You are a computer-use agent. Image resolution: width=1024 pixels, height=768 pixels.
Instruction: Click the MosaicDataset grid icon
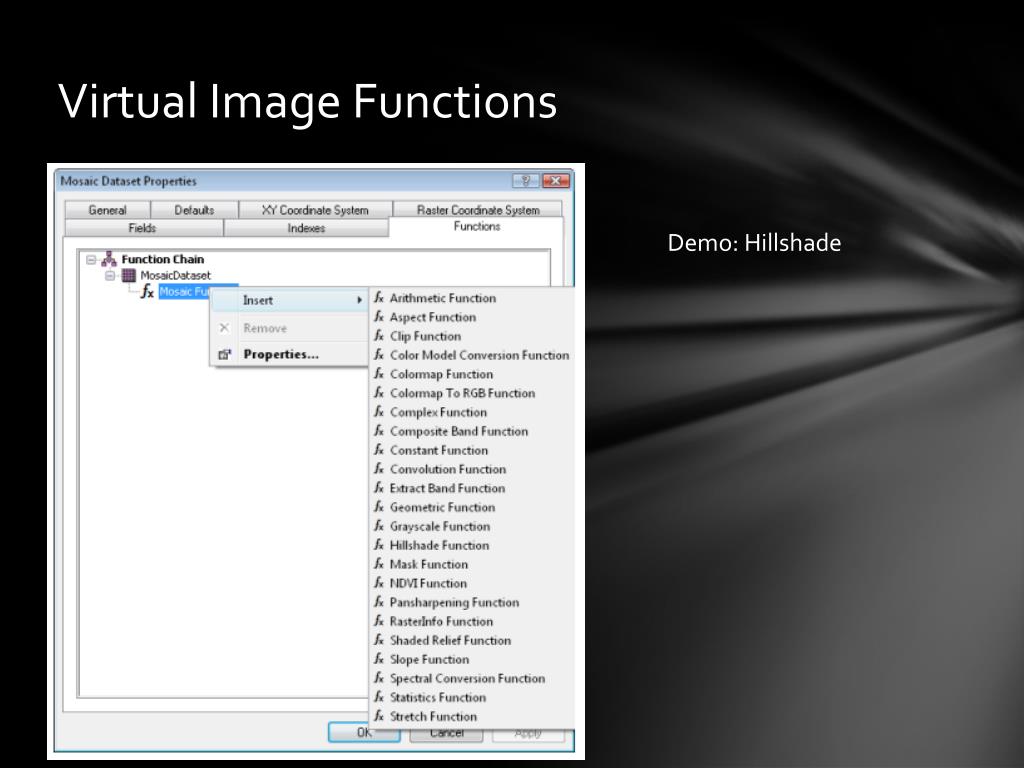point(129,275)
